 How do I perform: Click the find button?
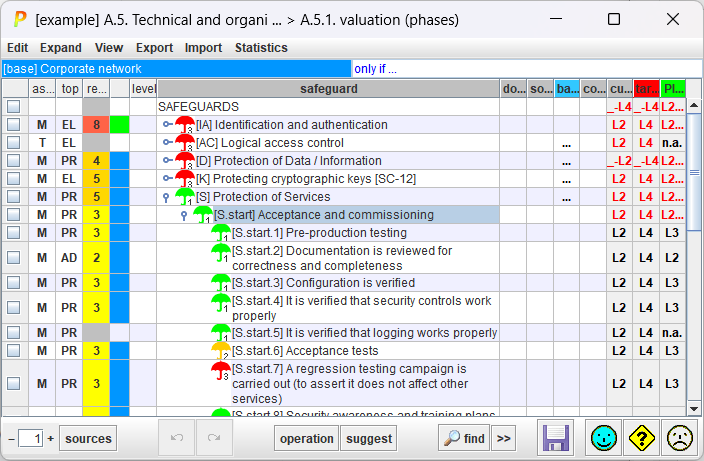tap(464, 438)
